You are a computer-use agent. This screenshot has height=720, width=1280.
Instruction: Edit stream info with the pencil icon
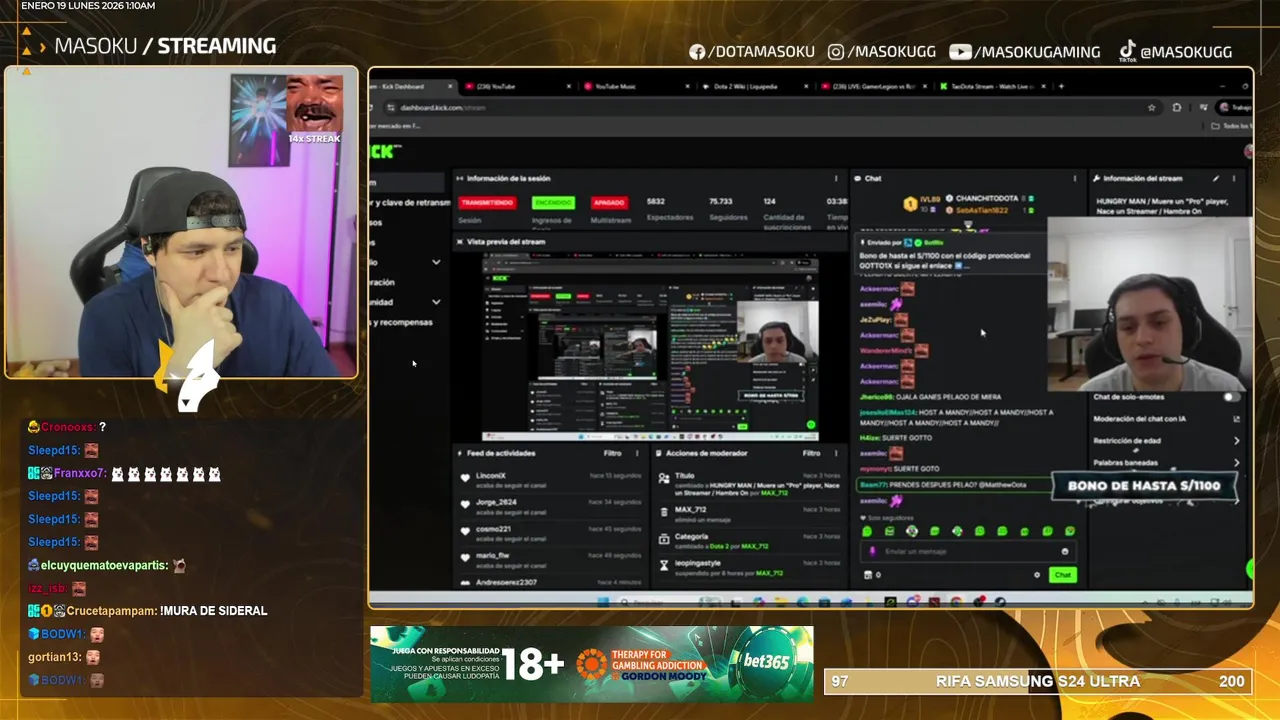click(1216, 178)
